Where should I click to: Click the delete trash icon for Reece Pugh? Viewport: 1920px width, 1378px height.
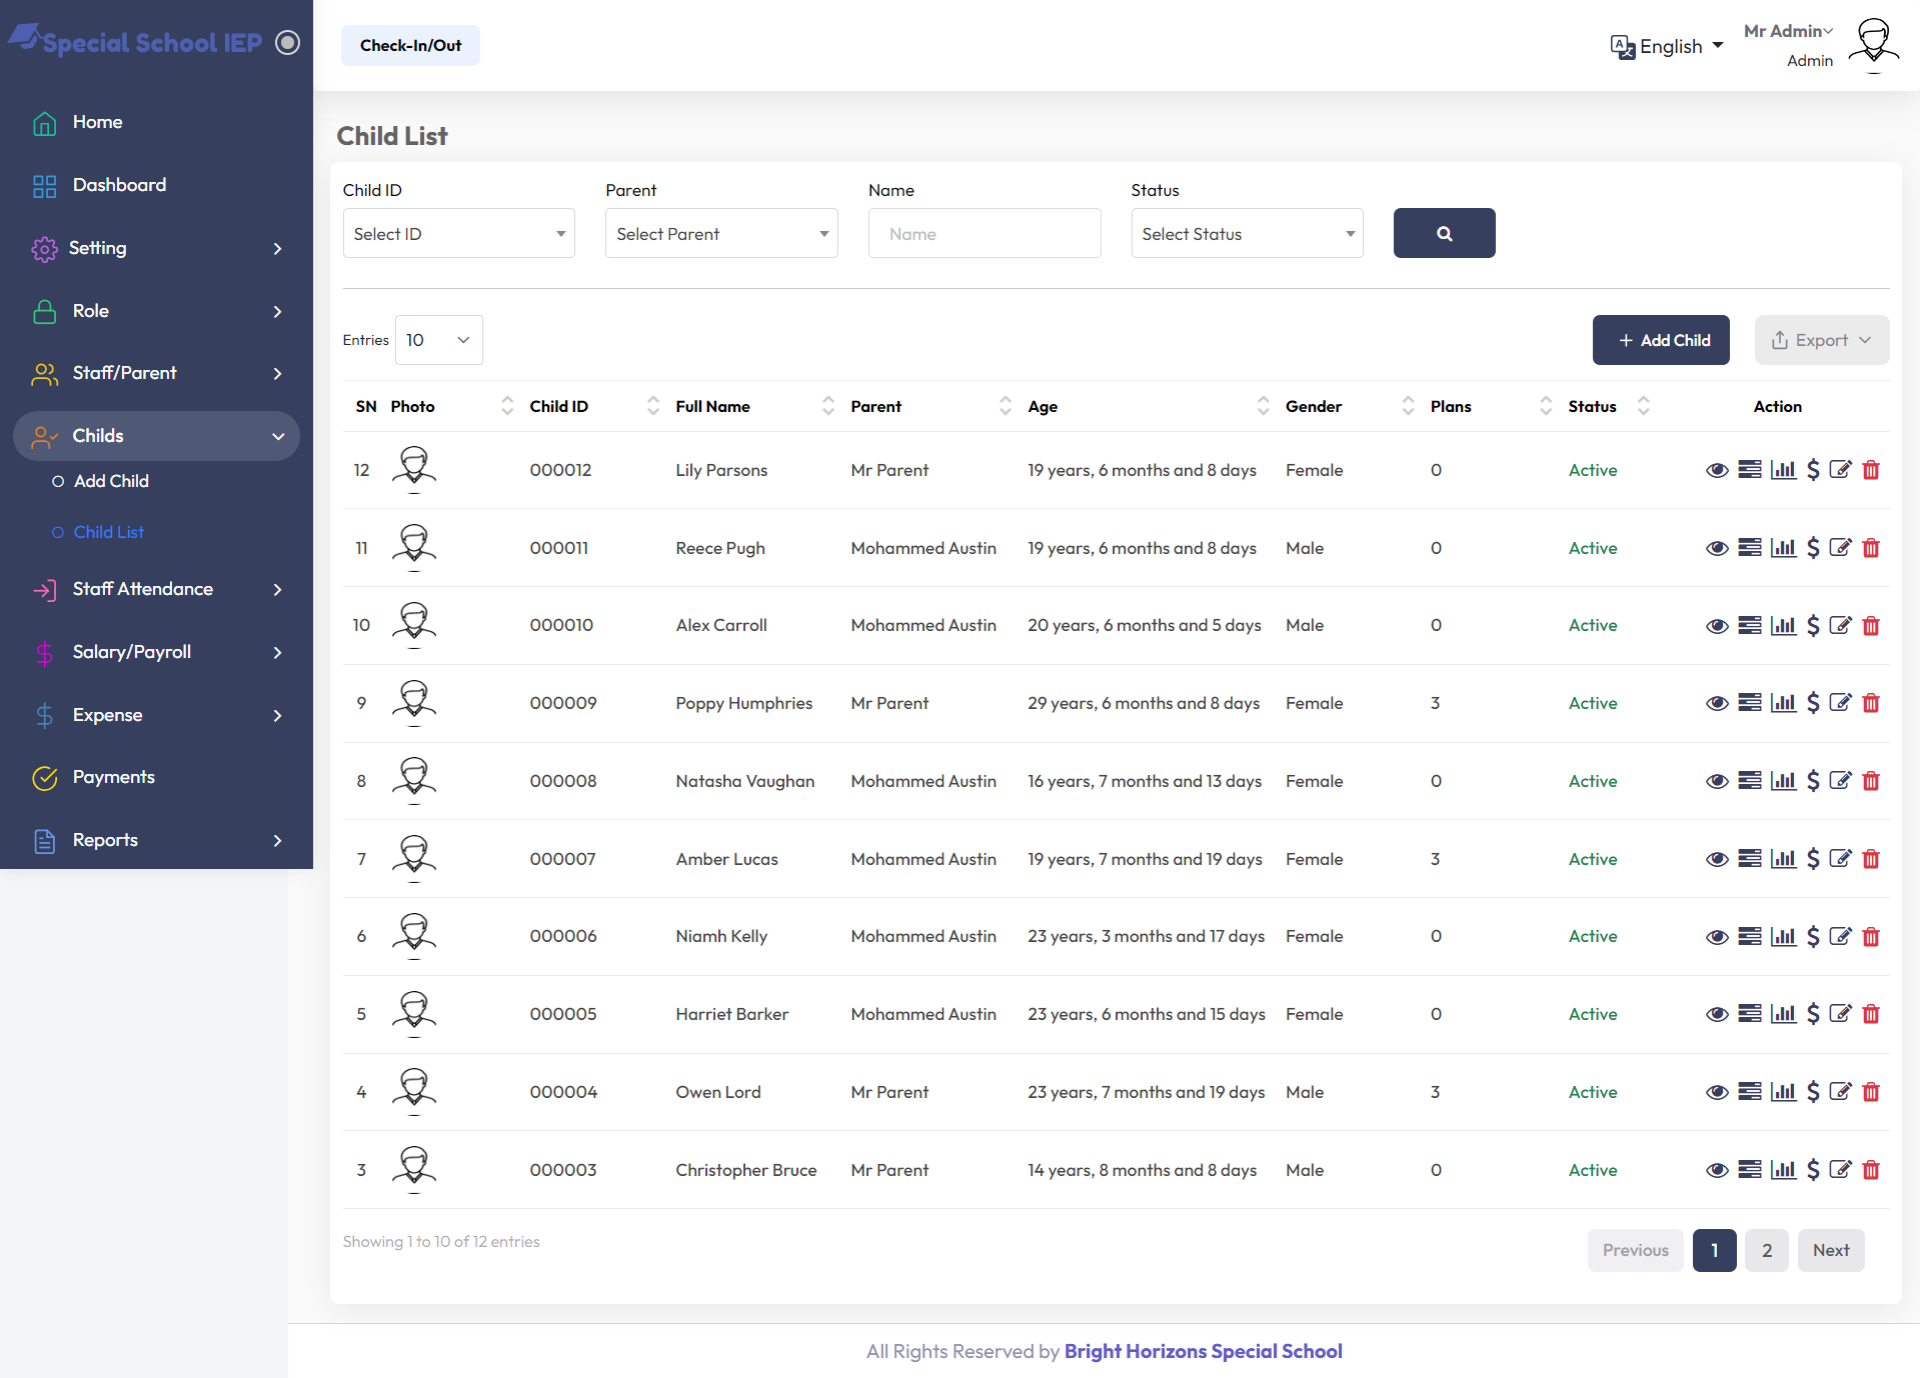tap(1871, 548)
